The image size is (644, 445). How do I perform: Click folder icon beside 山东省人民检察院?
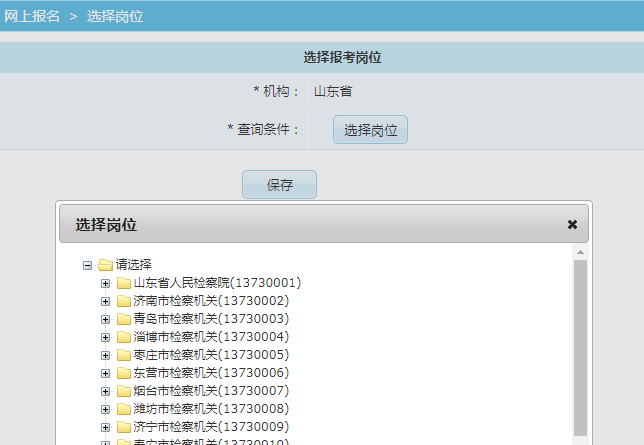point(124,283)
